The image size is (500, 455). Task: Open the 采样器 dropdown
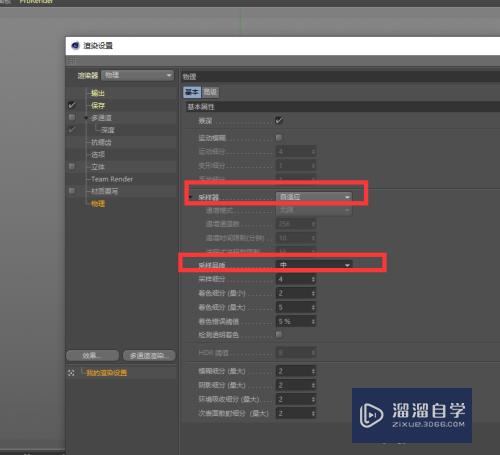coord(314,197)
